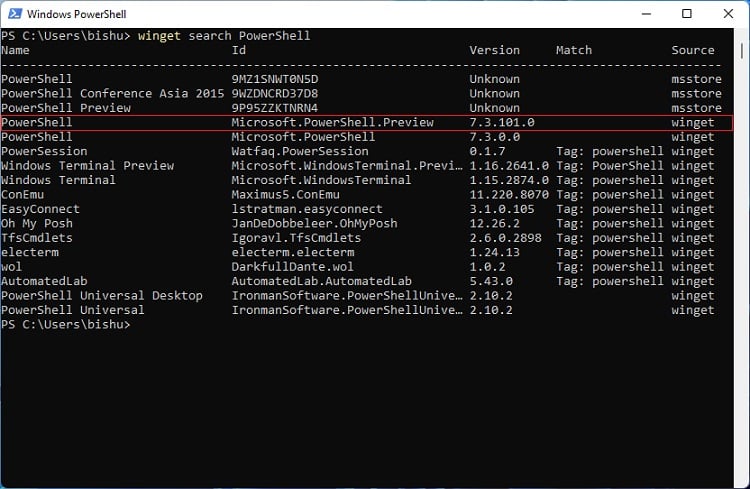Click the vertical scrollbar thumb

[x=741, y=51]
